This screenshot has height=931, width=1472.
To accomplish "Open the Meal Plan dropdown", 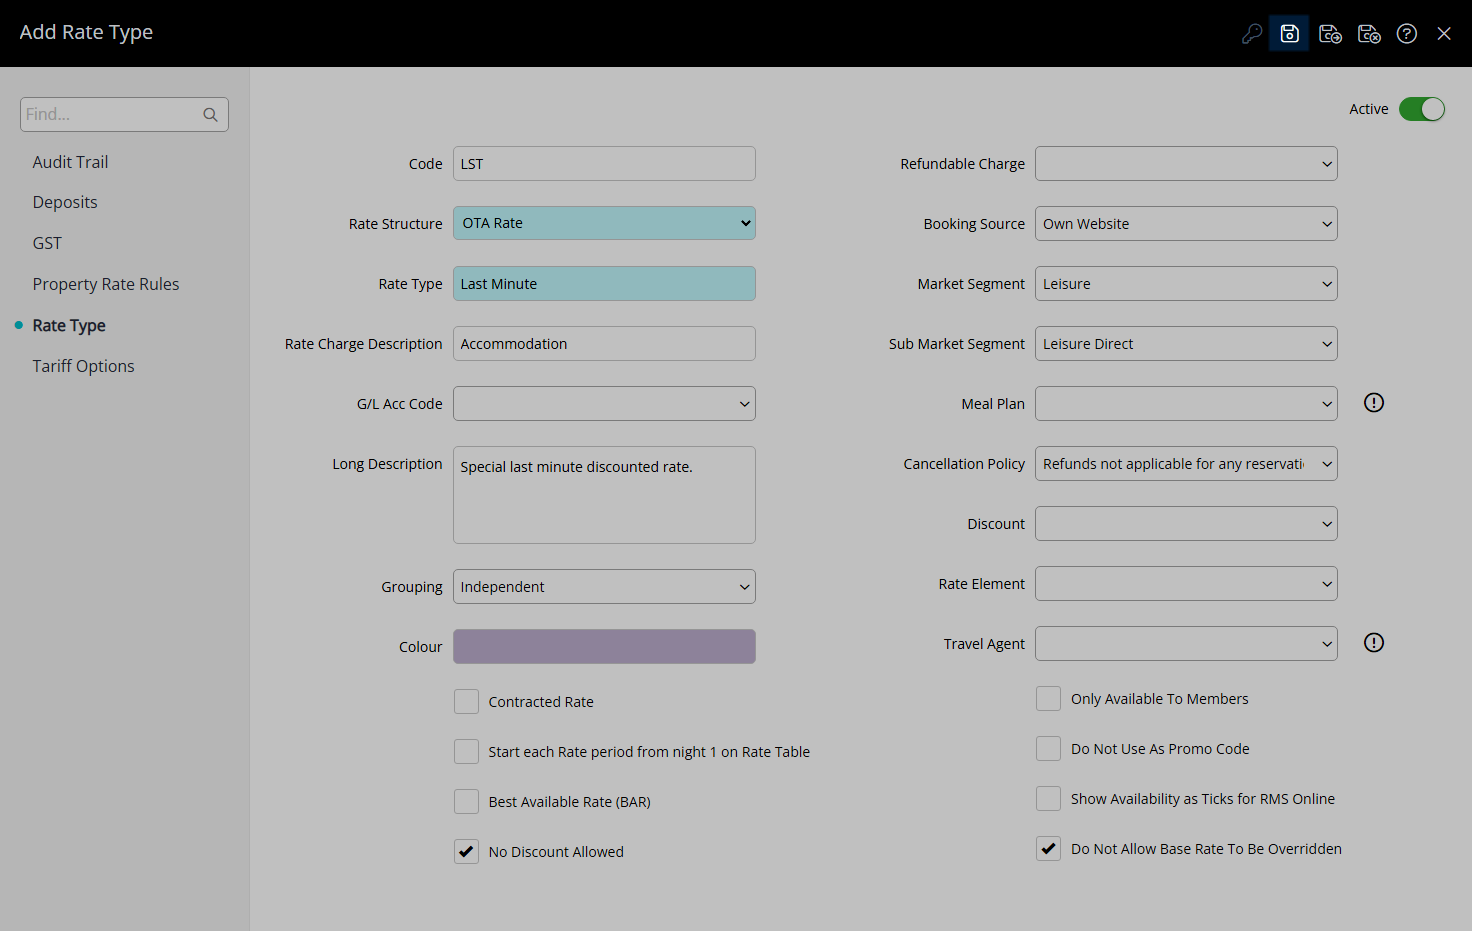I will click(1186, 403).
